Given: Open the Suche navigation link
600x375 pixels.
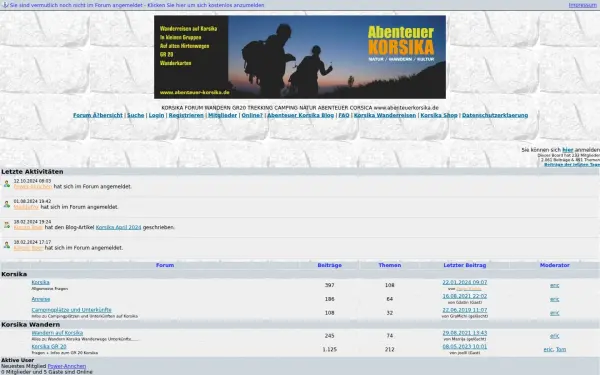Looking at the screenshot, I should click(135, 115).
